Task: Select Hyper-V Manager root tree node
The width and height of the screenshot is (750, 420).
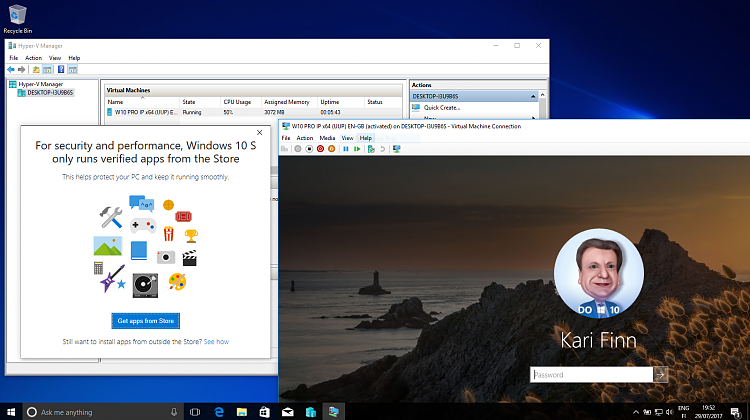Action: click(41, 84)
